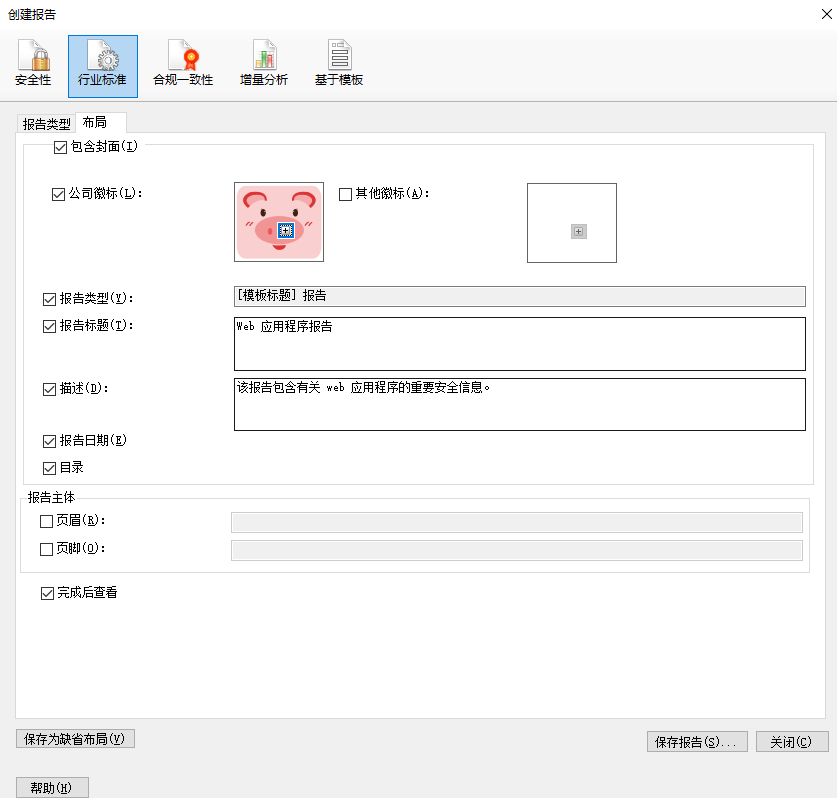Image resolution: width=837 pixels, height=798 pixels.
Task: Toggle the 报告类型 checkbox
Action: 49,299
